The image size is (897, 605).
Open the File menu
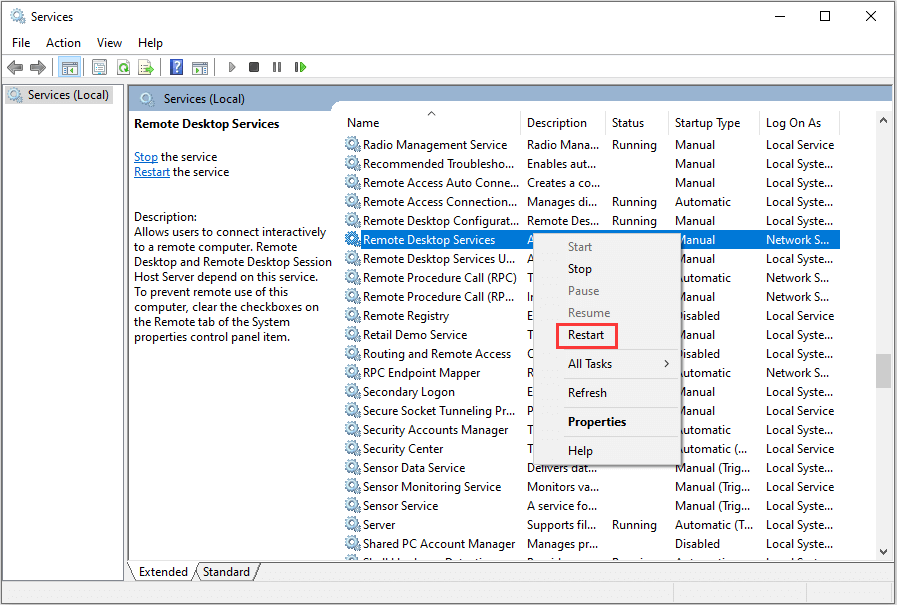21,43
